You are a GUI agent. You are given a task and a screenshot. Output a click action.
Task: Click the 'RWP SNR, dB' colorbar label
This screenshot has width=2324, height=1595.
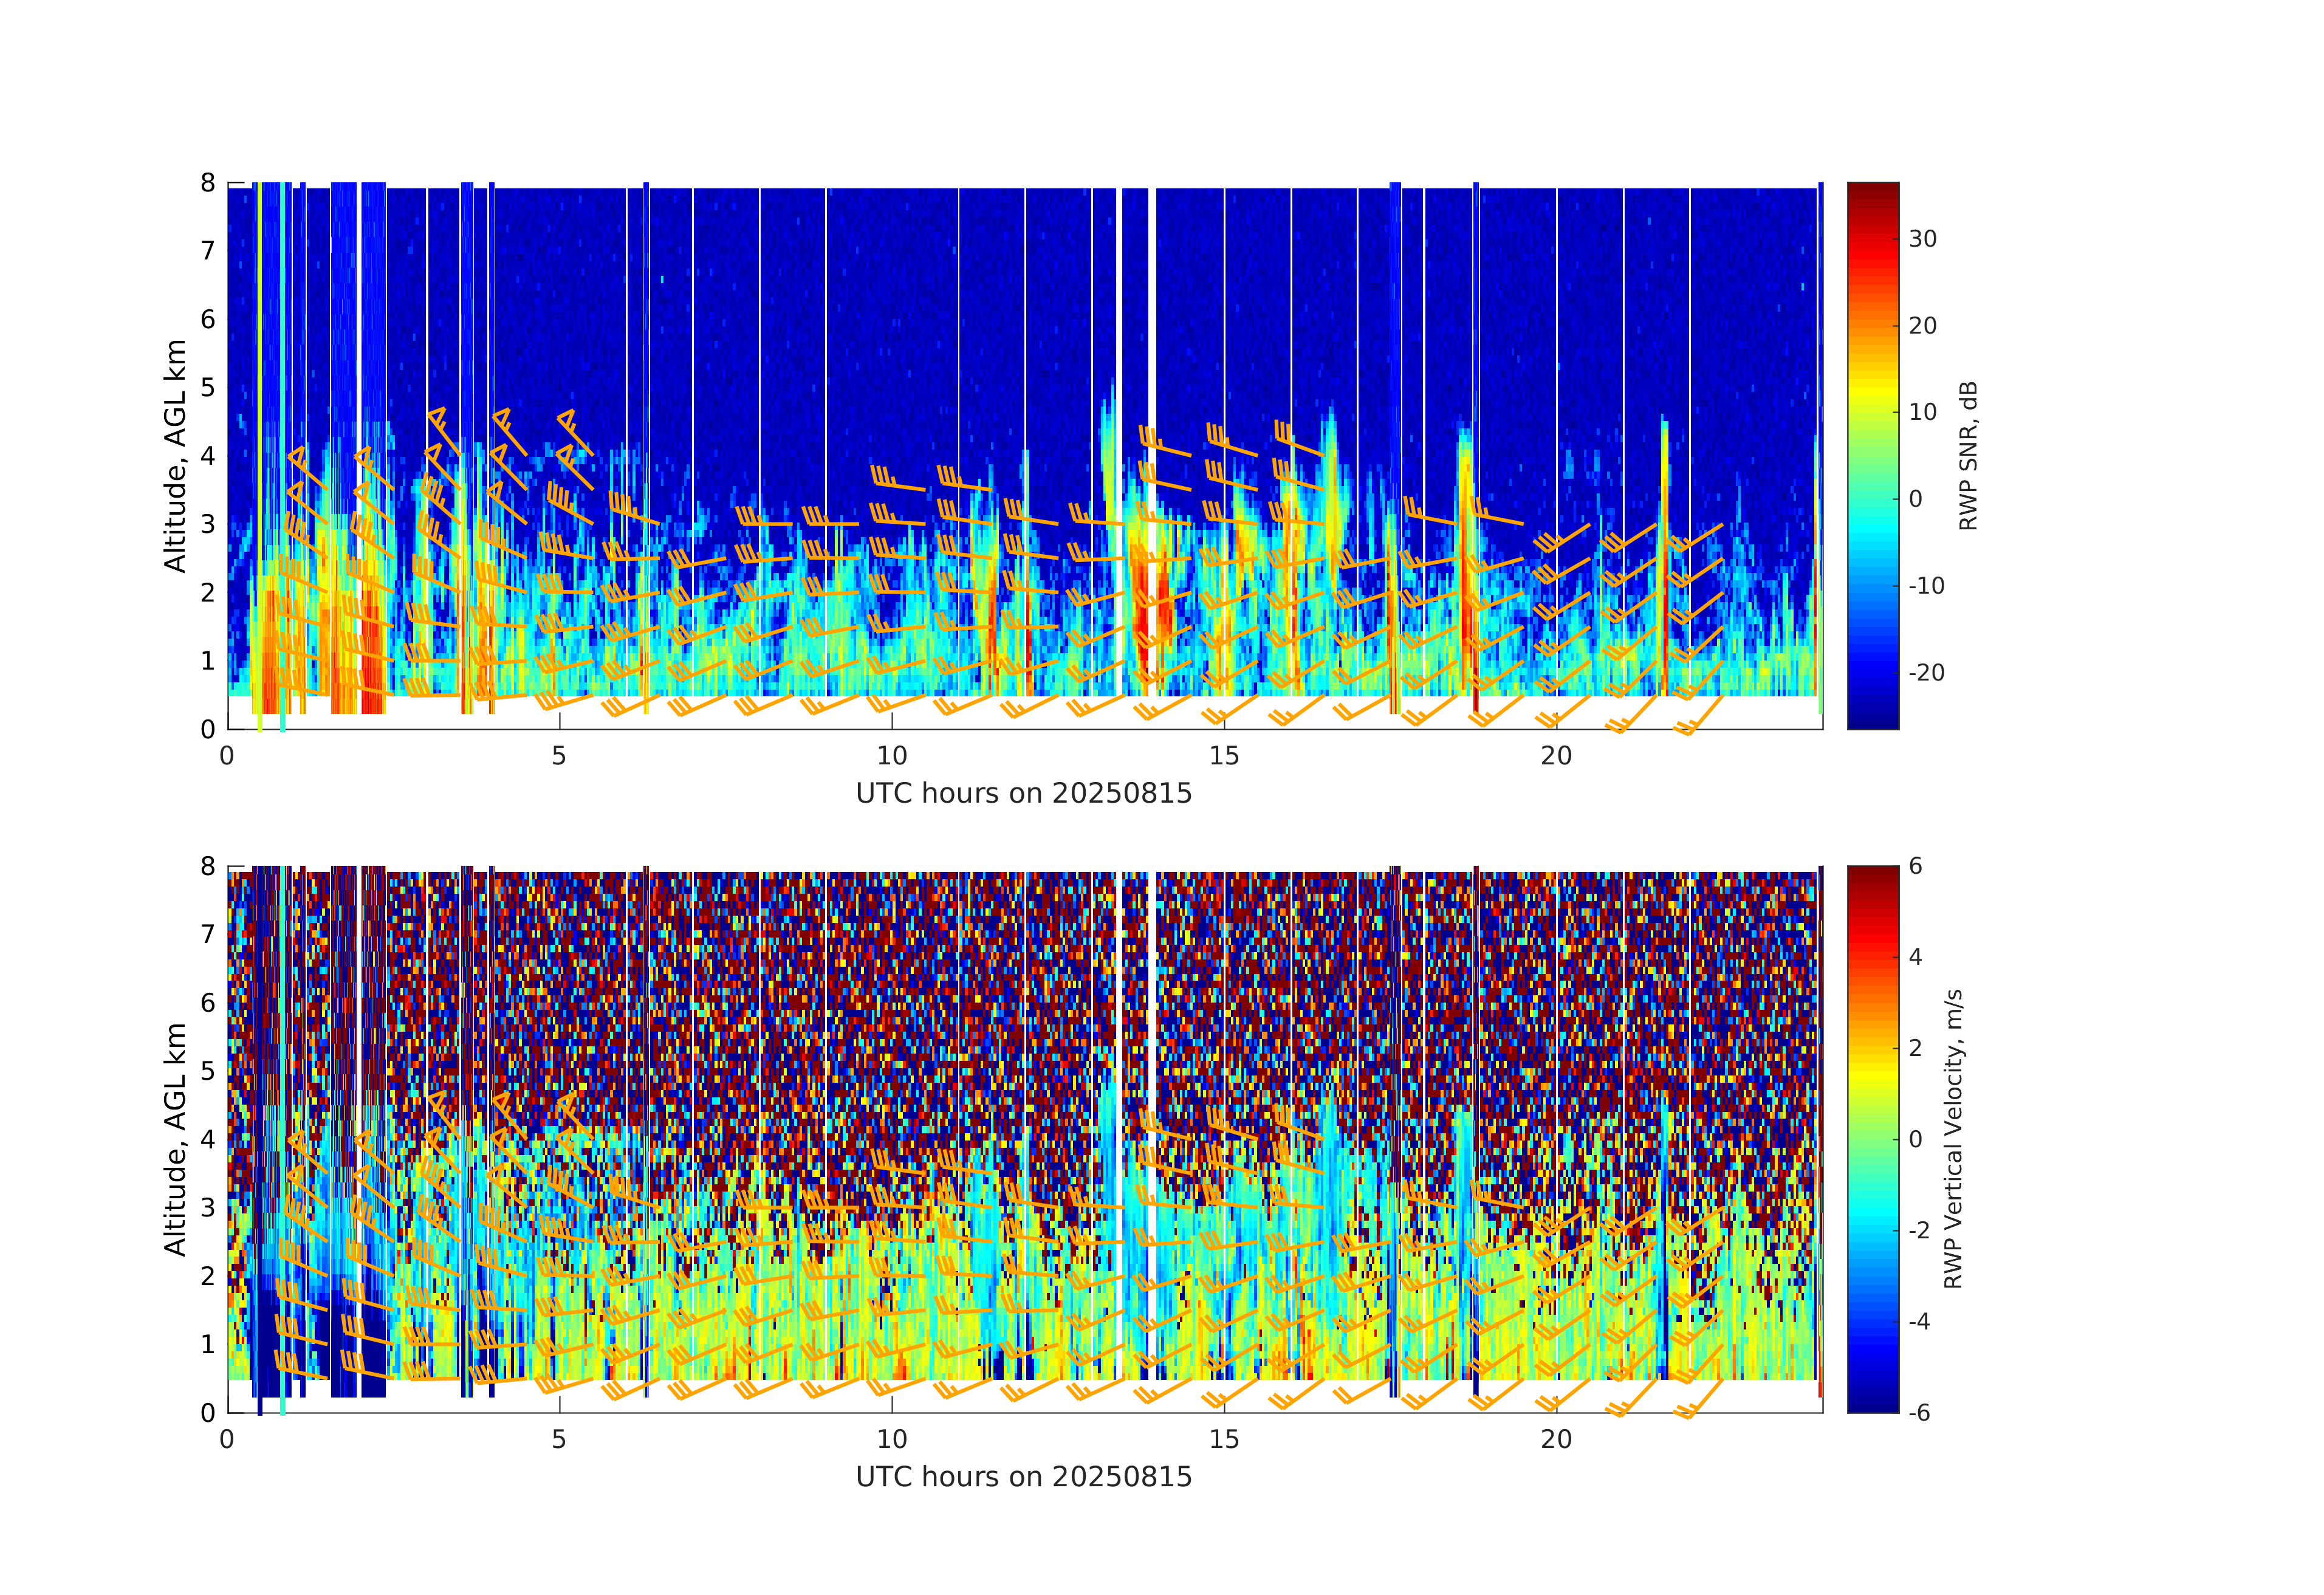click(x=1968, y=455)
